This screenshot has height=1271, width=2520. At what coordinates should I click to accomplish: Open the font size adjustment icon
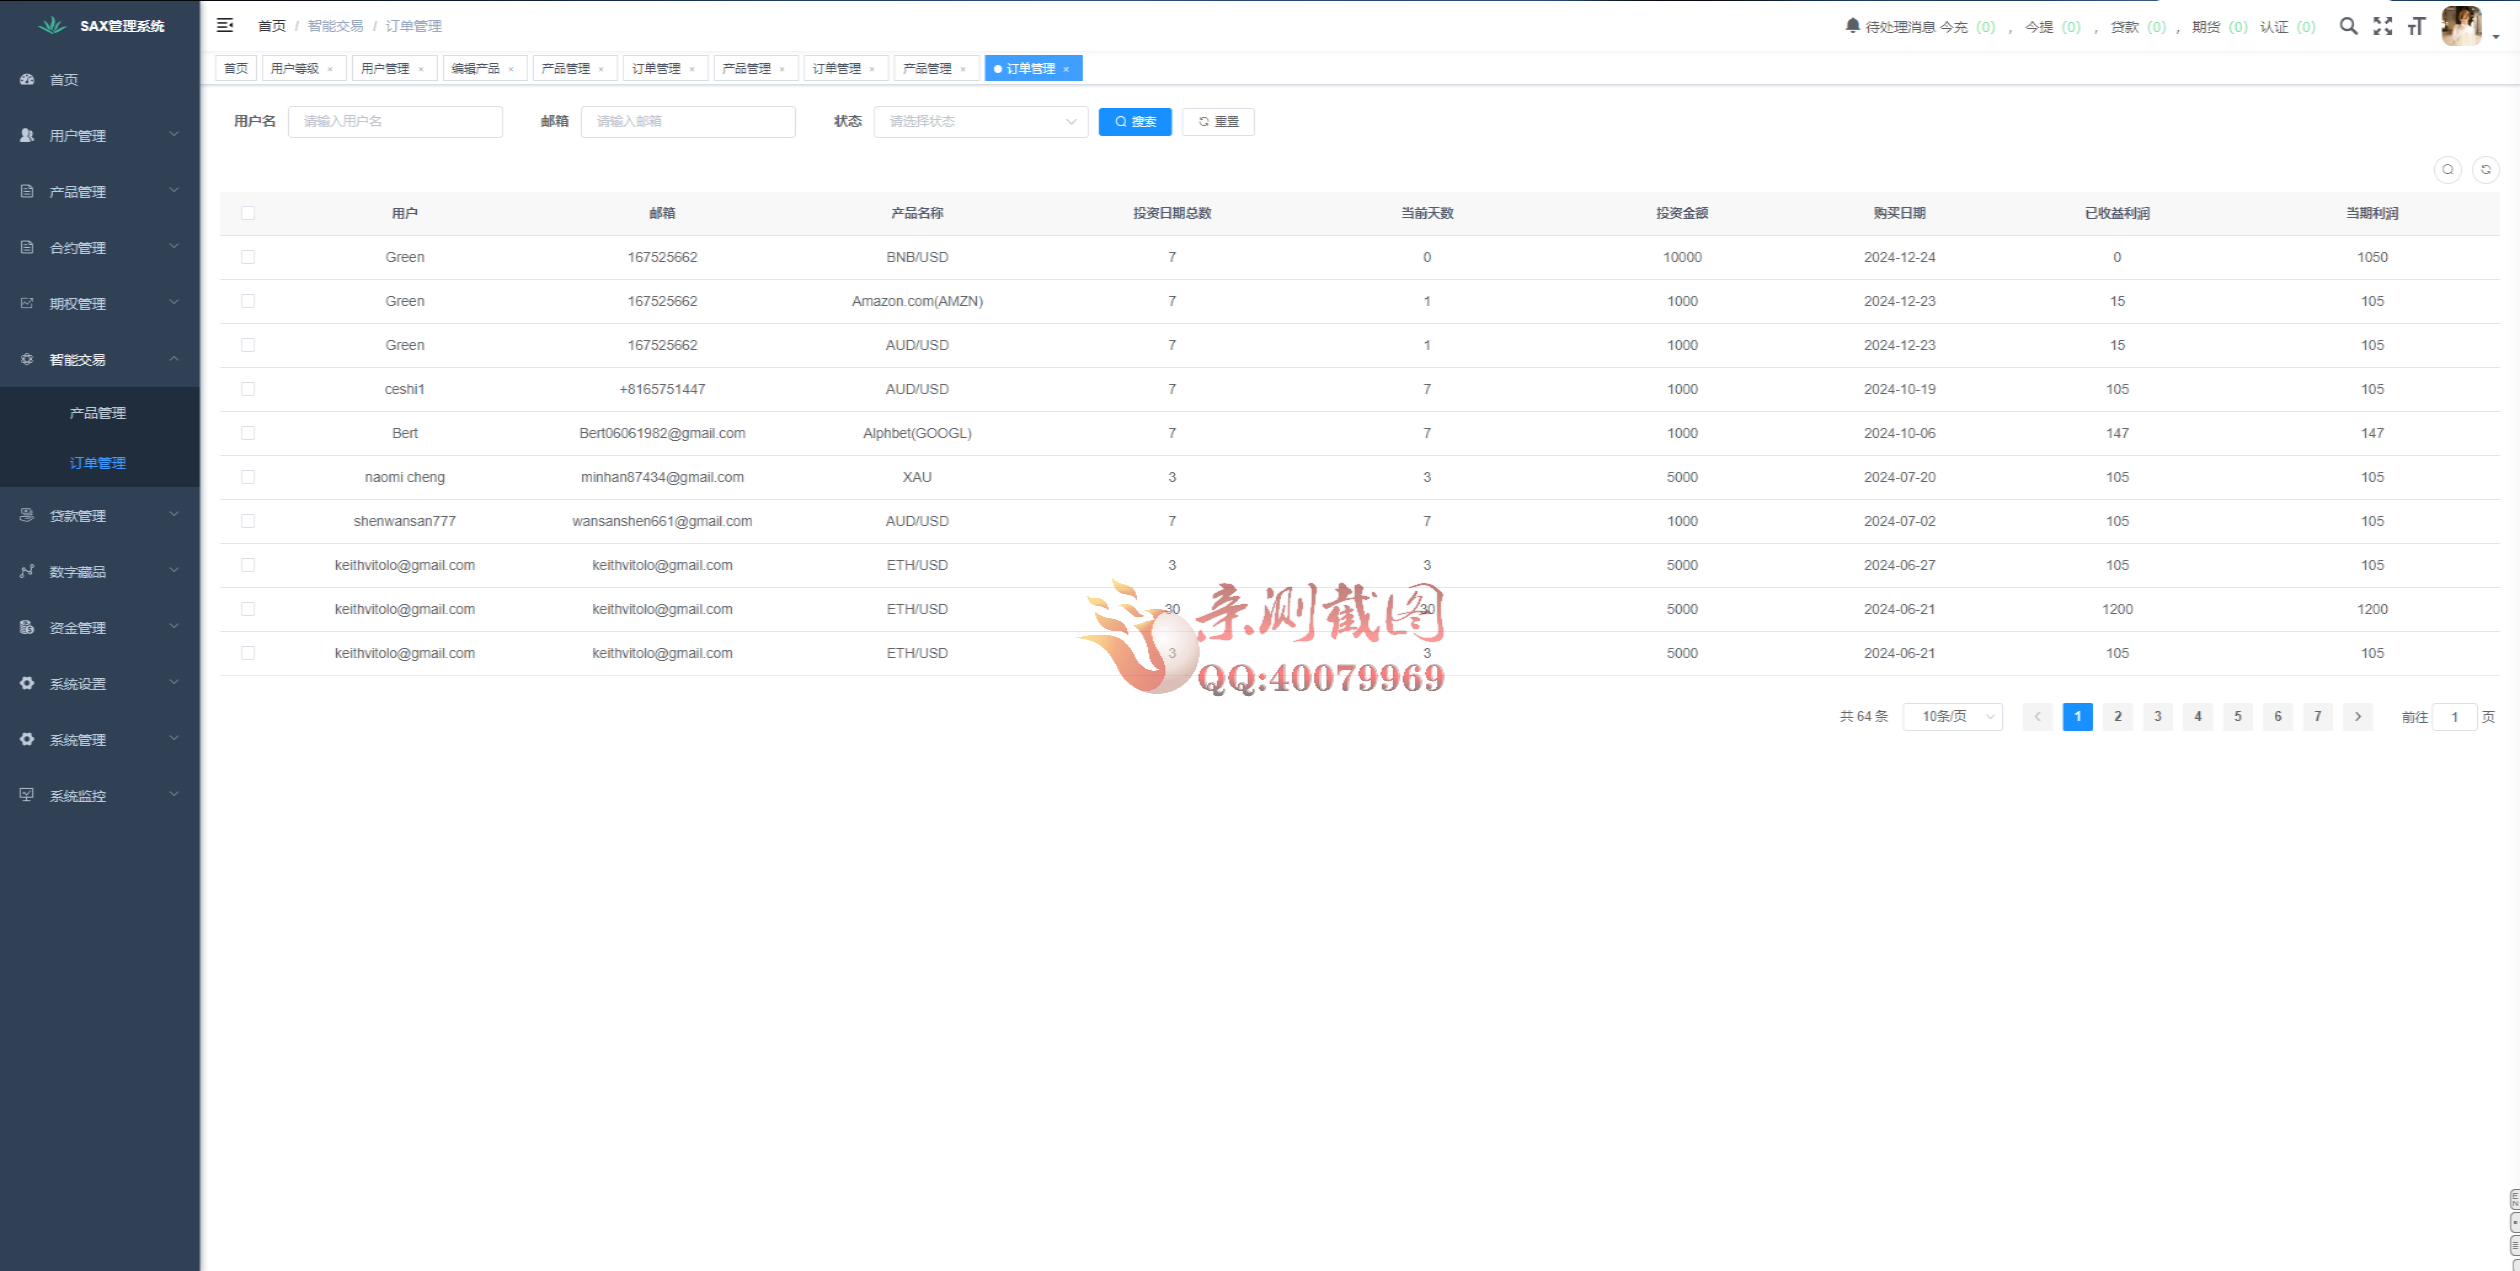(2416, 26)
